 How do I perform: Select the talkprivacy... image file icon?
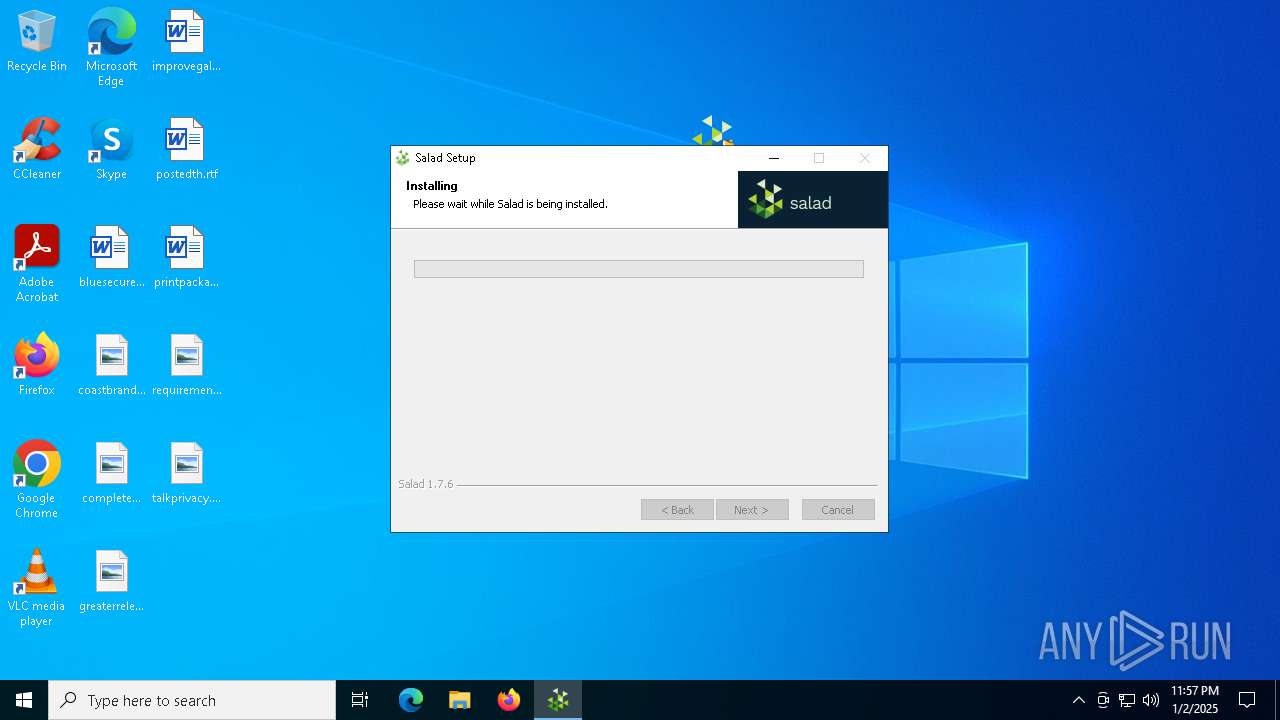pyautogui.click(x=186, y=473)
